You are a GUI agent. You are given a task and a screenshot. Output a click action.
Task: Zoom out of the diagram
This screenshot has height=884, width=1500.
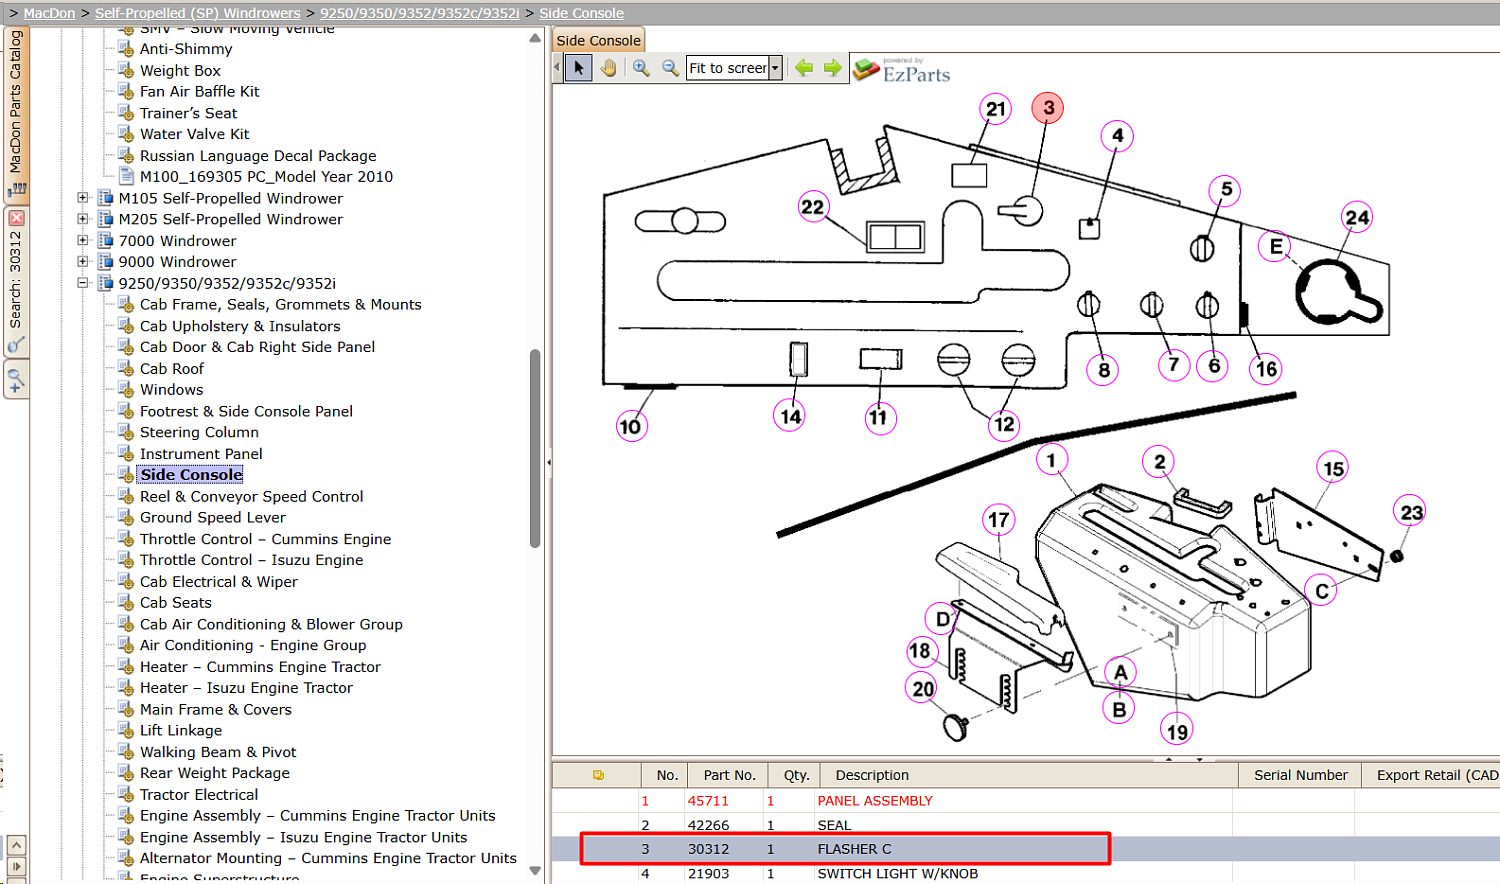670,68
